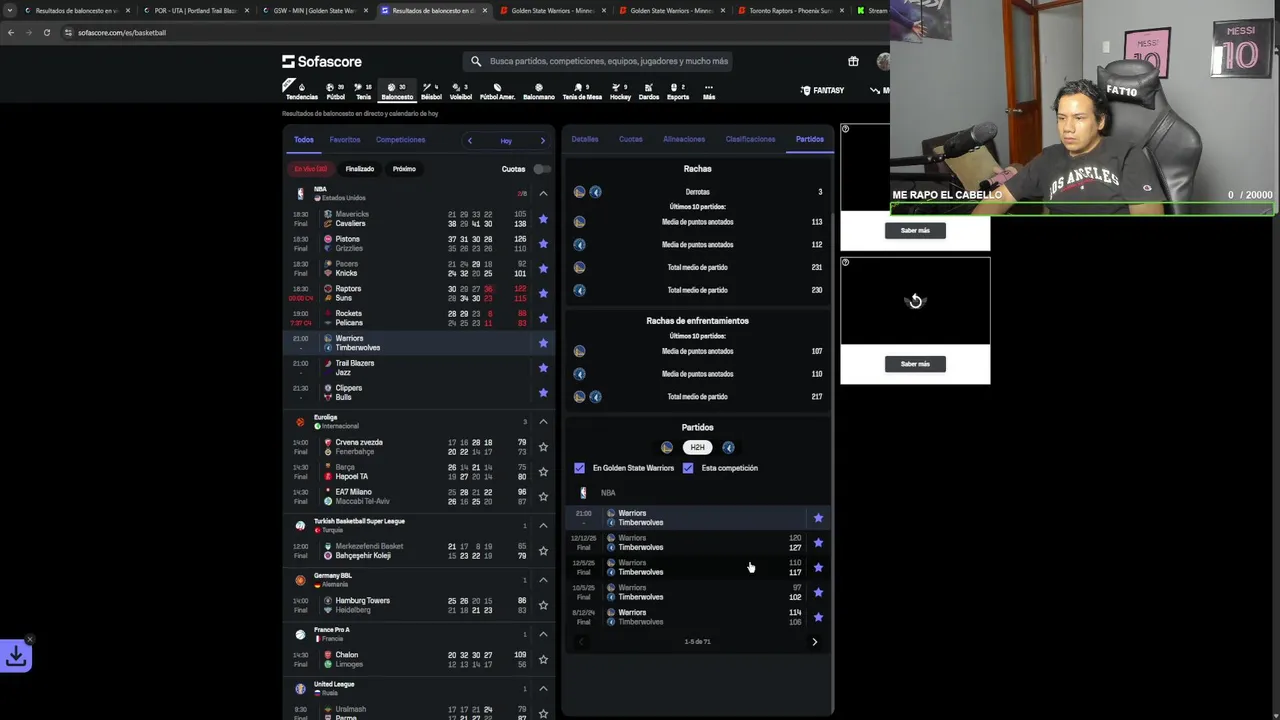The image size is (1280, 720).
Task: Click the first Saber más ad button
Action: (915, 230)
